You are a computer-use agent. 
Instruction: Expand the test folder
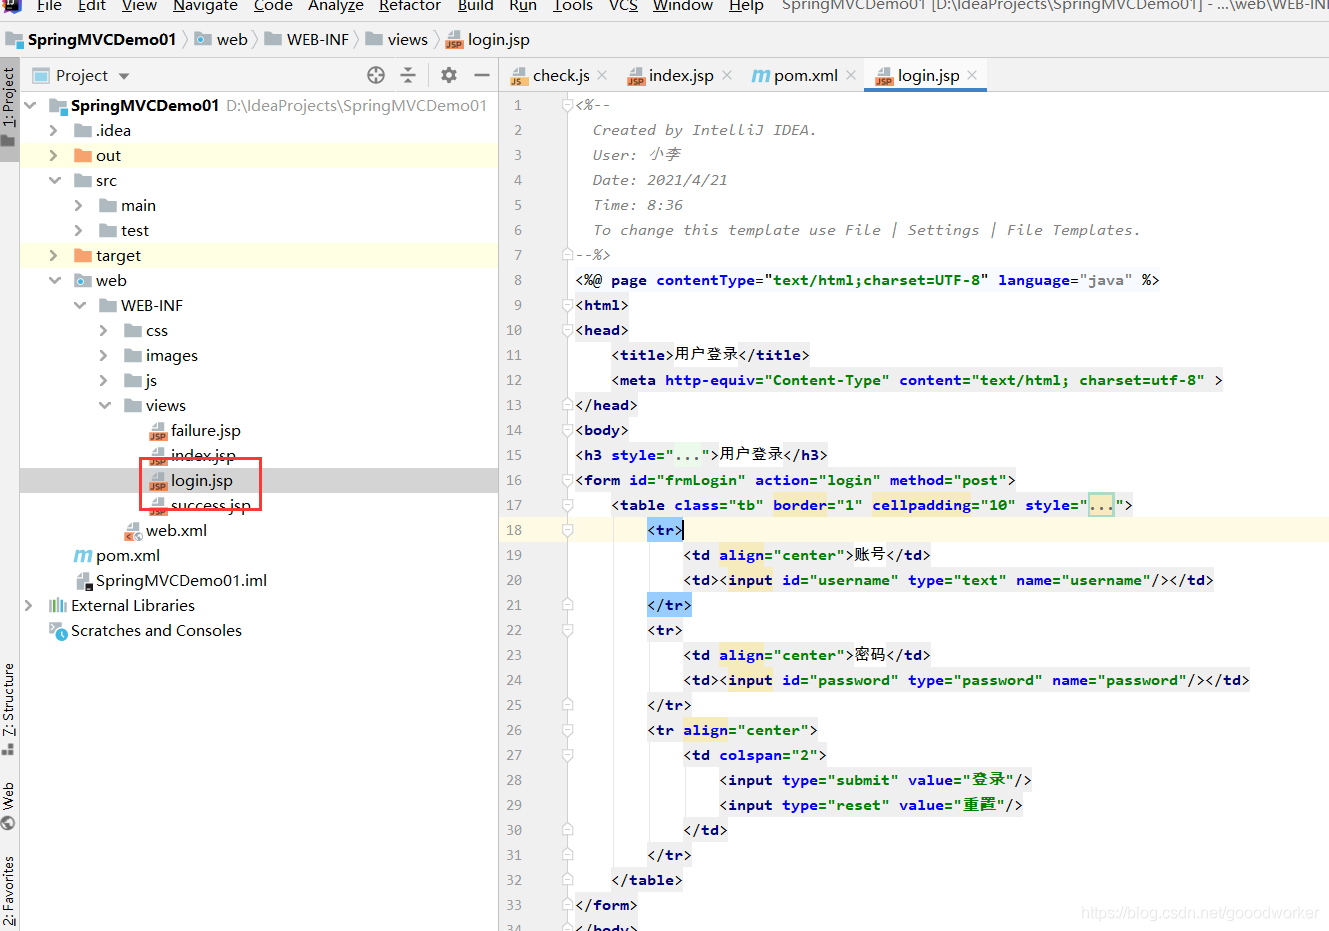(x=79, y=230)
